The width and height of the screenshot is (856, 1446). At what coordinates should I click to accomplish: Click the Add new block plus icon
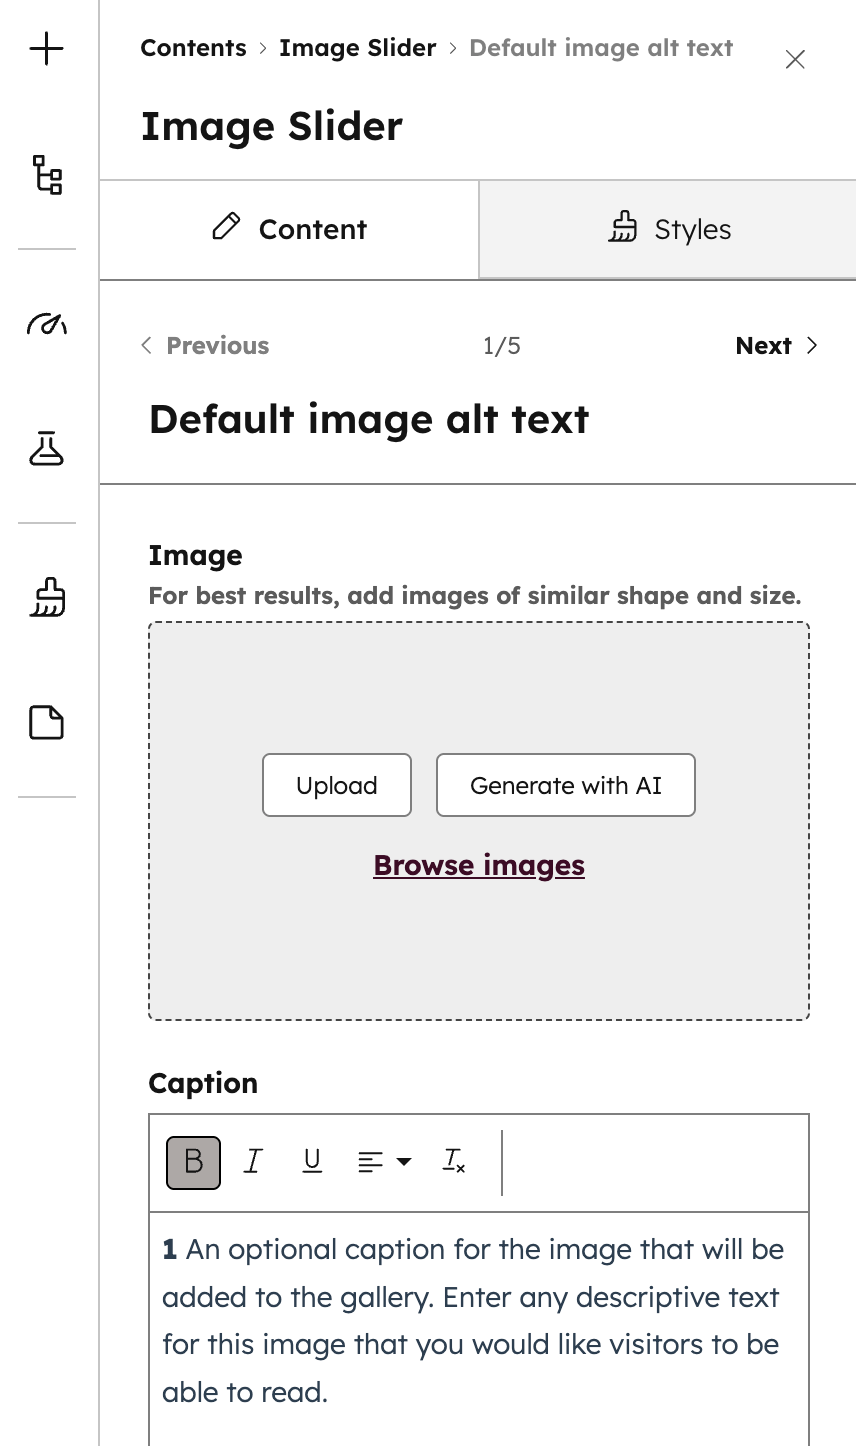46,48
